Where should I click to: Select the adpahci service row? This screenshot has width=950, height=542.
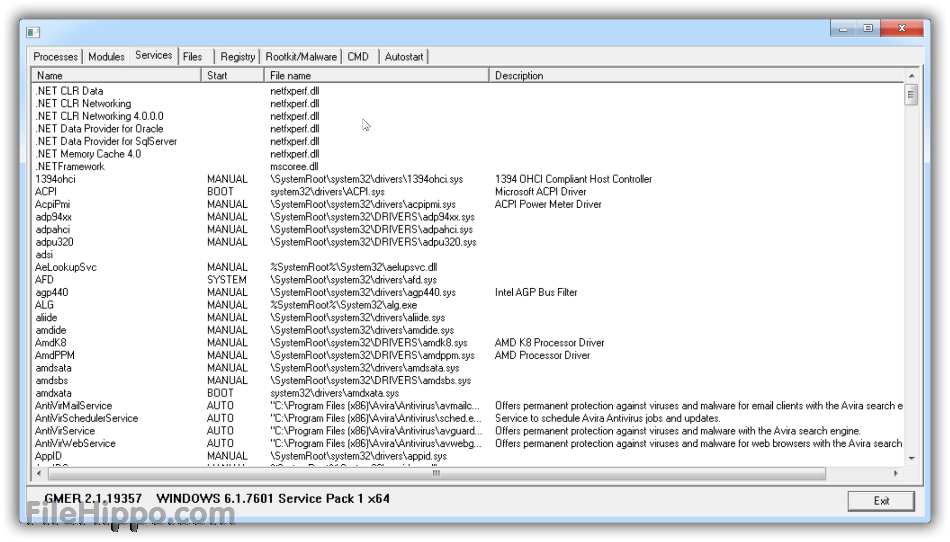pos(468,230)
